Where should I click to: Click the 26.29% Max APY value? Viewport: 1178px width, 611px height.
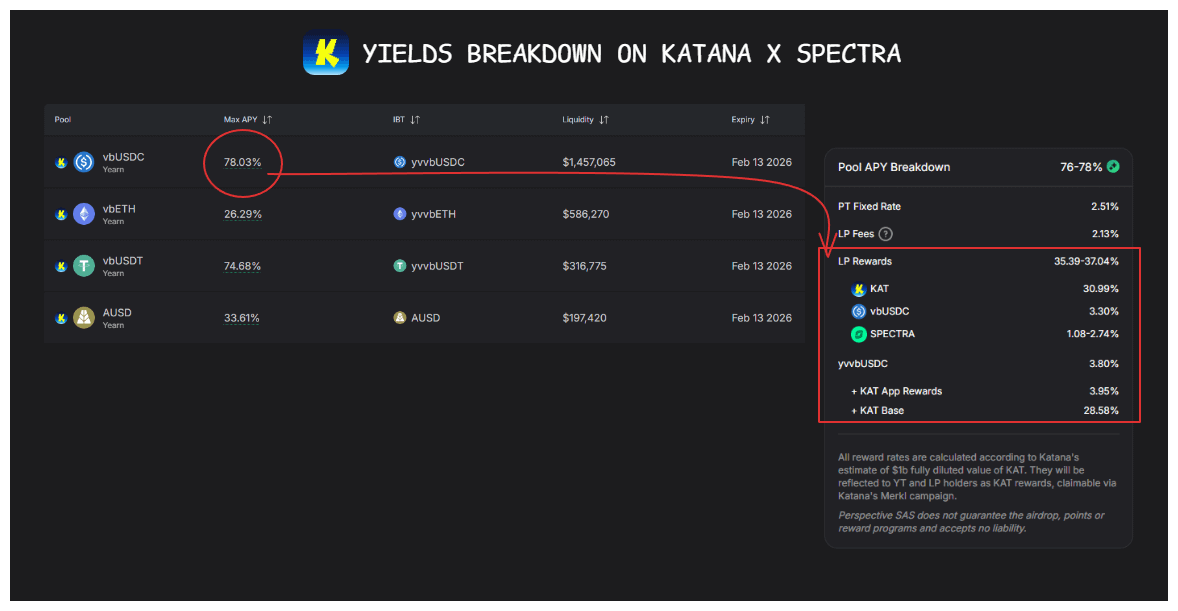point(243,214)
